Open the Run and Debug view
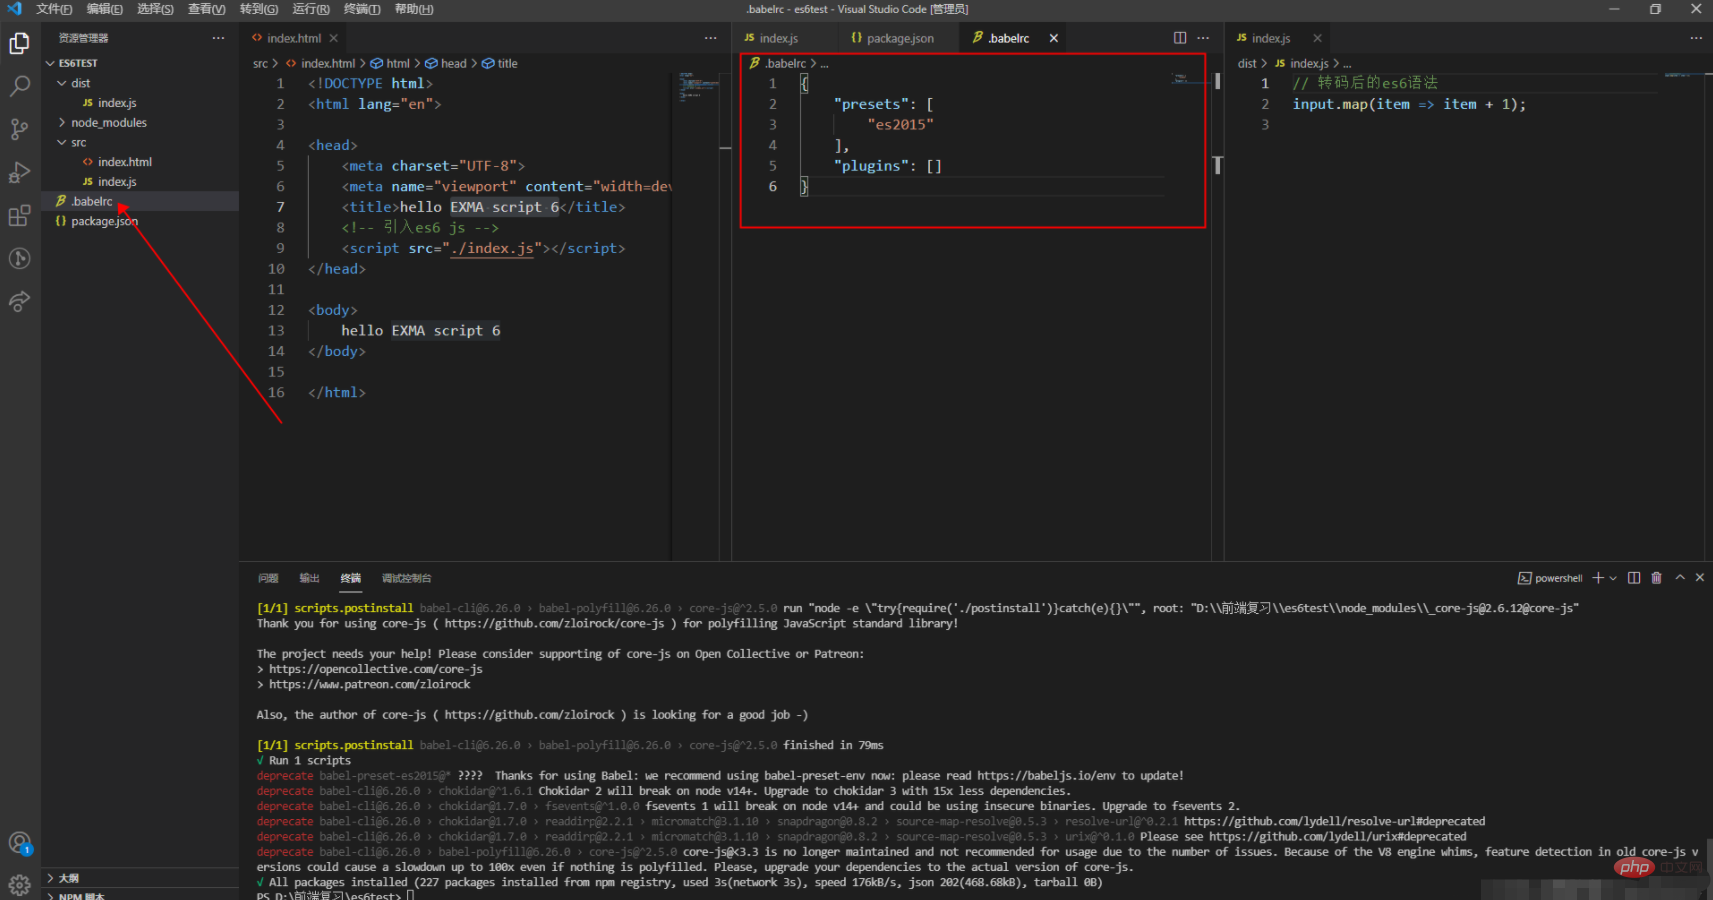This screenshot has height=900, width=1713. [x=19, y=173]
